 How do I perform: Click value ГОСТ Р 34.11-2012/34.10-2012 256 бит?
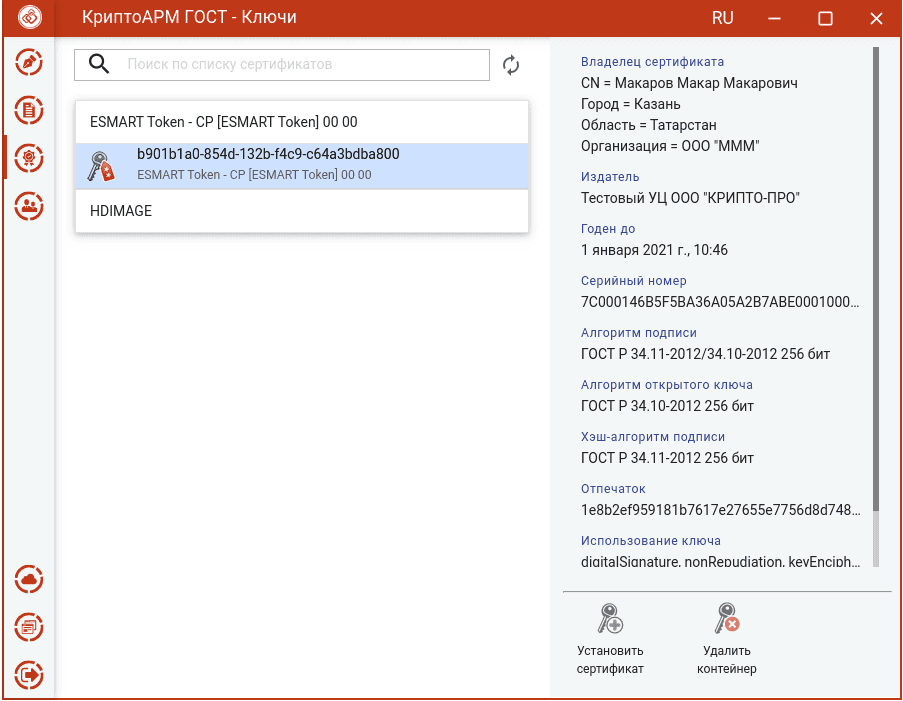pyautogui.click(x=705, y=354)
